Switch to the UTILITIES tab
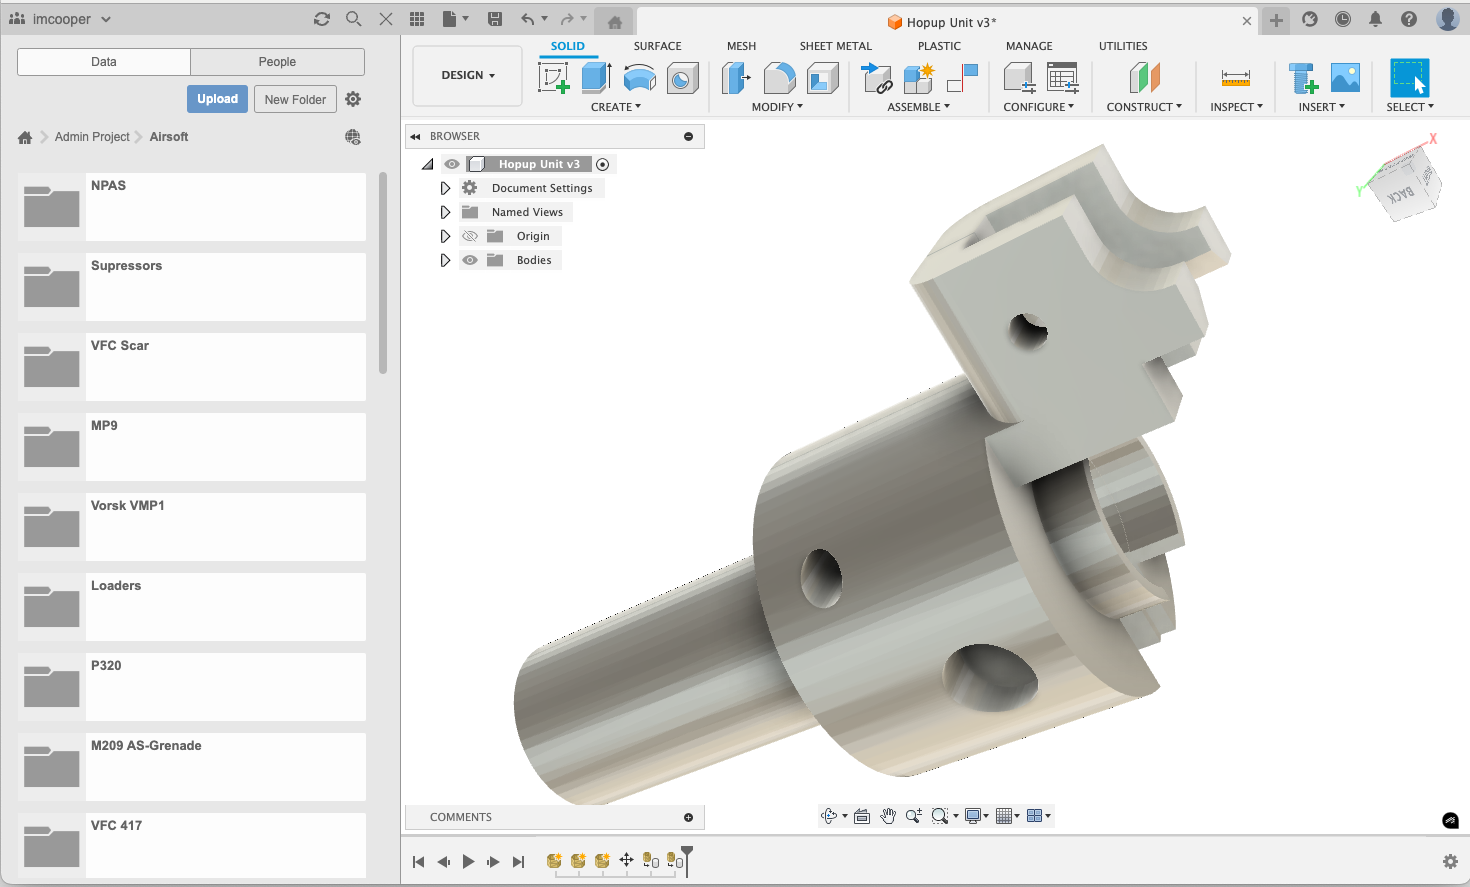 point(1123,46)
